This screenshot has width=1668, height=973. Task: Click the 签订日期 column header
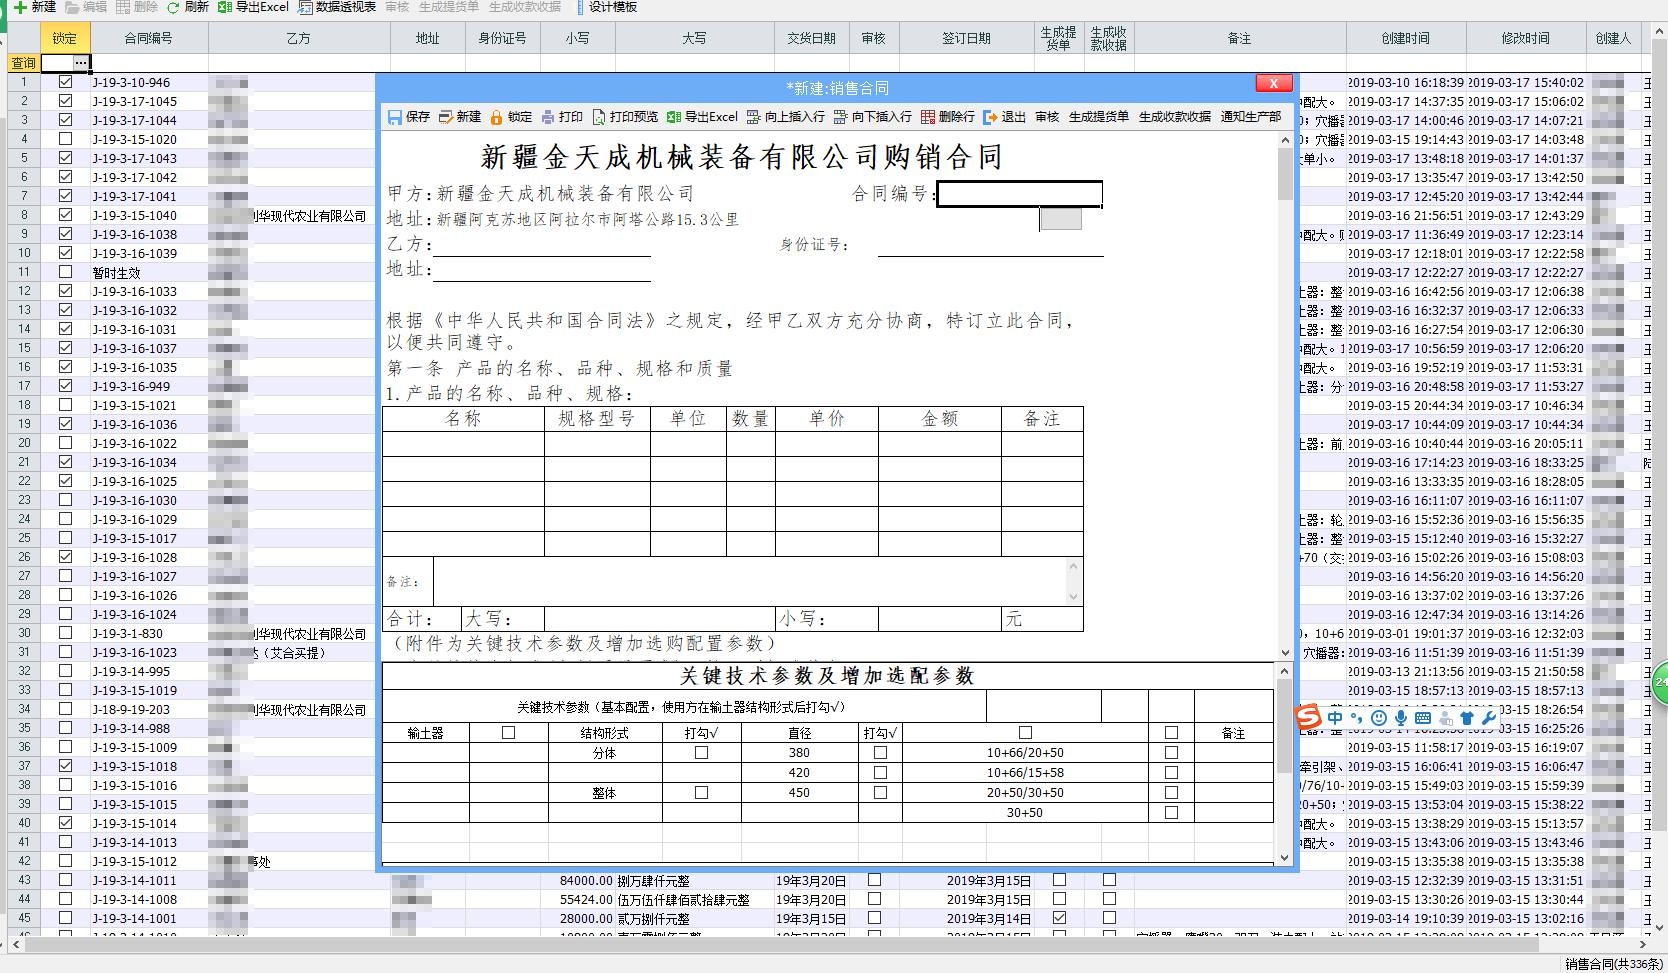[967, 38]
